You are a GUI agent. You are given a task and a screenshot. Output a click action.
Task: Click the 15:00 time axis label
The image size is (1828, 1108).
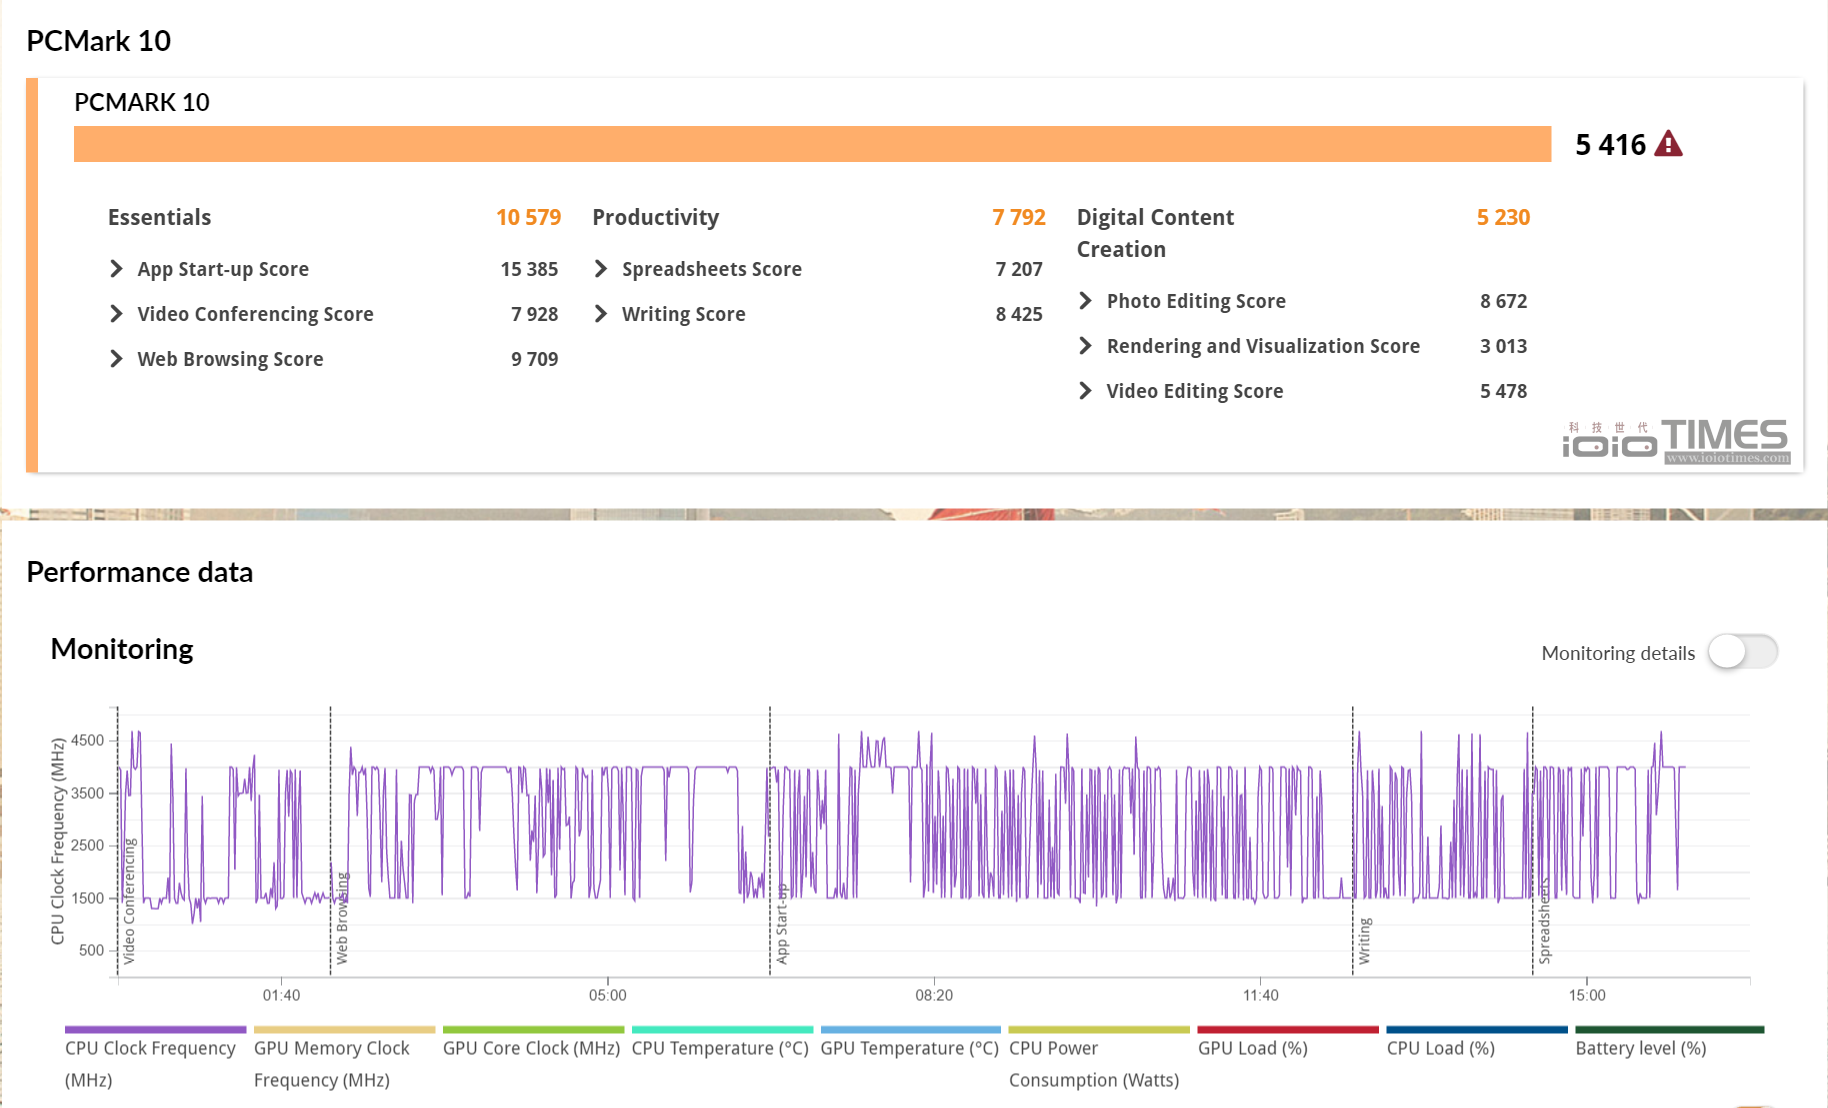[1587, 995]
